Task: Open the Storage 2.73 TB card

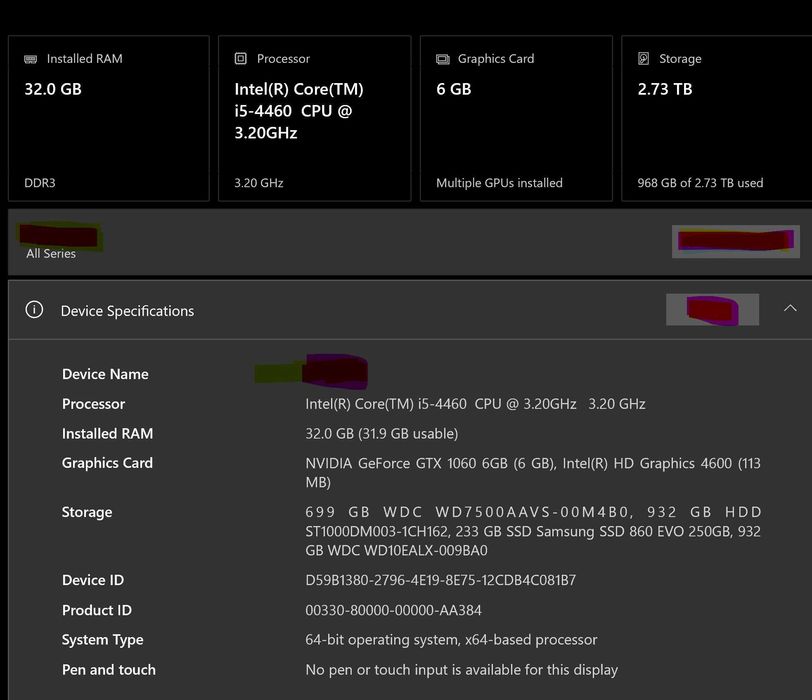Action: tap(717, 118)
